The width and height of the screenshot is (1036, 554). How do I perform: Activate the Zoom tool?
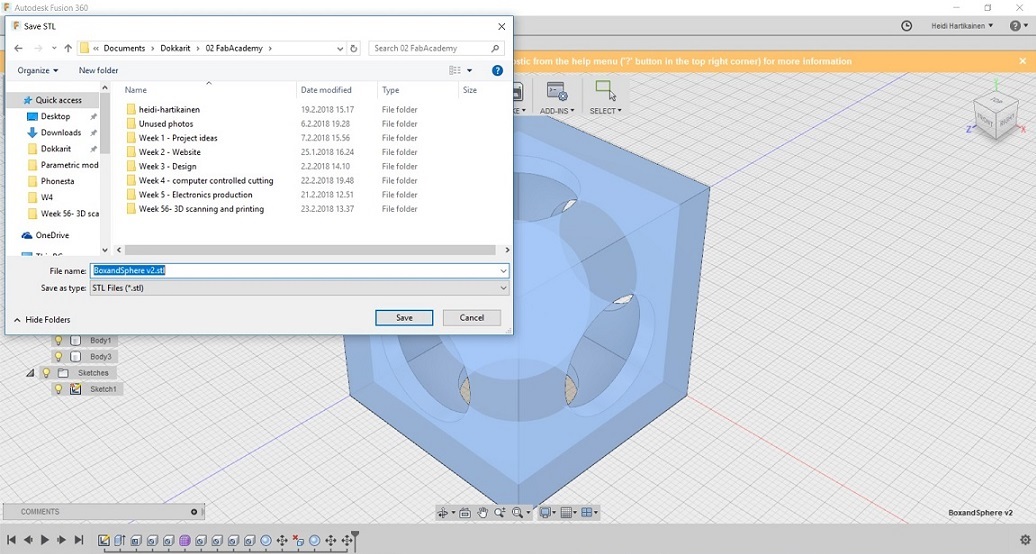500,512
